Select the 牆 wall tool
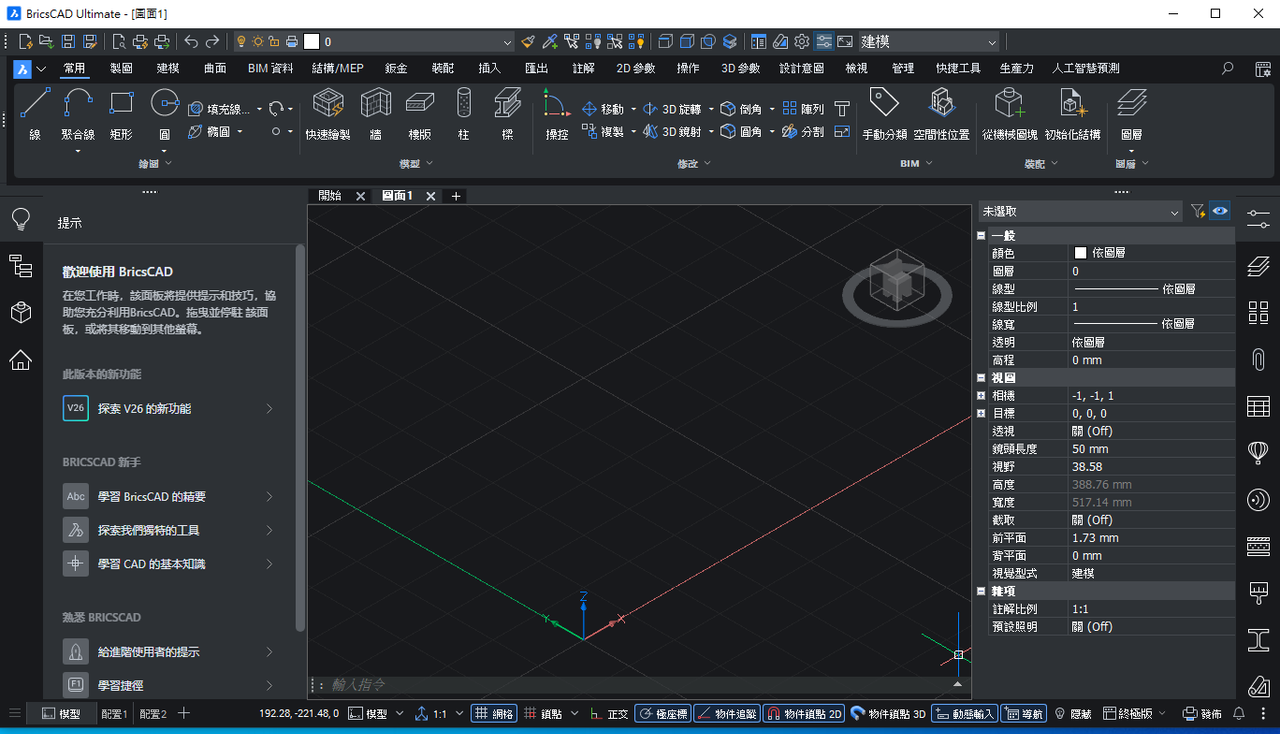Viewport: 1280px width, 734px height. pyautogui.click(x=376, y=114)
